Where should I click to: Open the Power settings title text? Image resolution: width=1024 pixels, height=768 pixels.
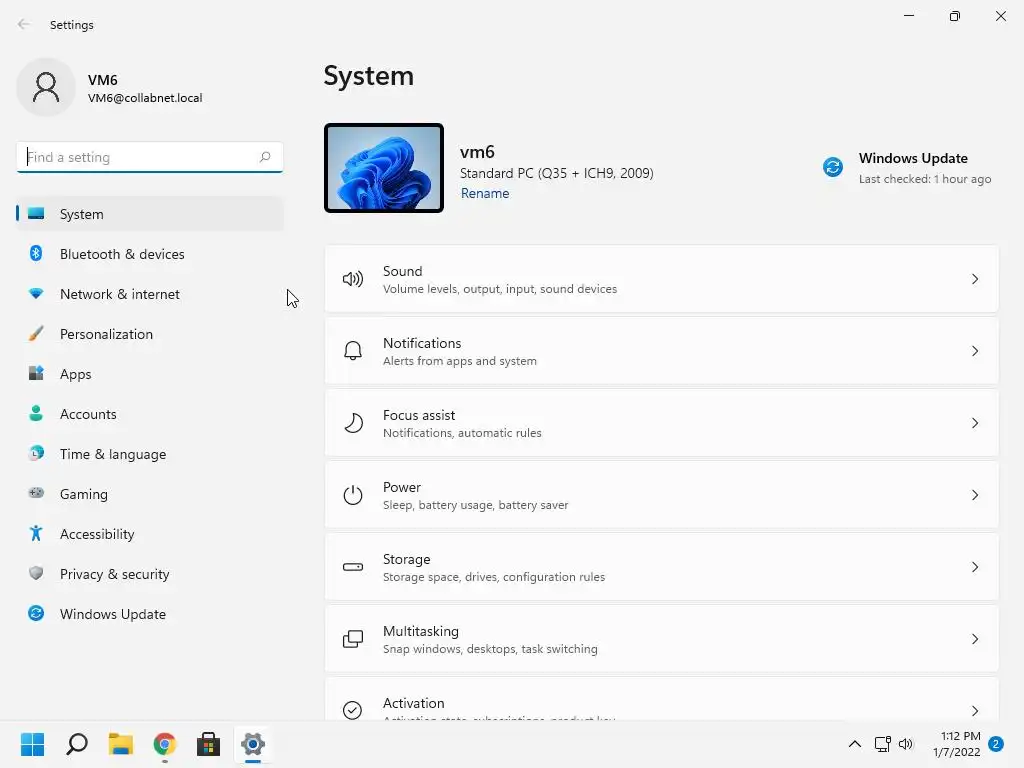[x=402, y=487]
